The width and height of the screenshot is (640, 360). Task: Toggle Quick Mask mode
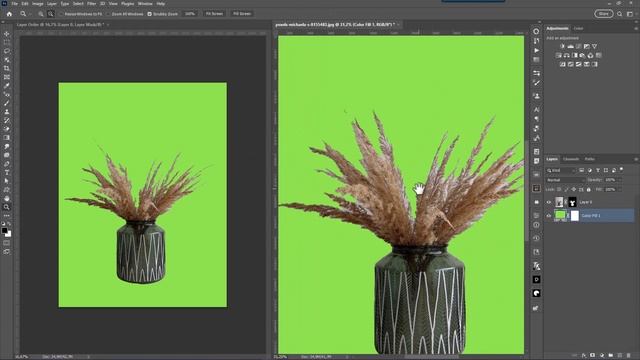click(7, 243)
